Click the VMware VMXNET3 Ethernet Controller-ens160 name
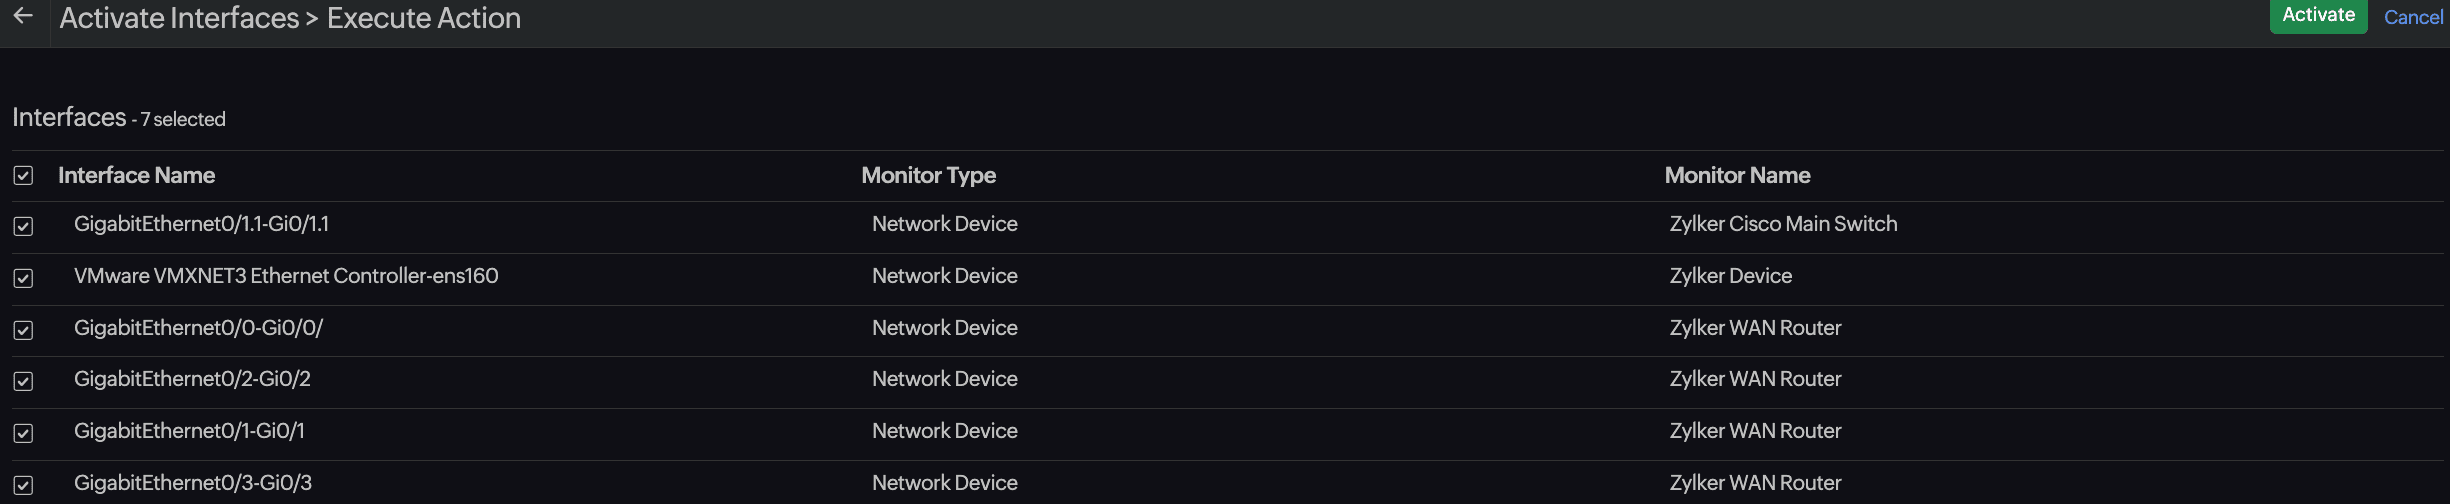The width and height of the screenshot is (2450, 504). pyautogui.click(x=286, y=276)
